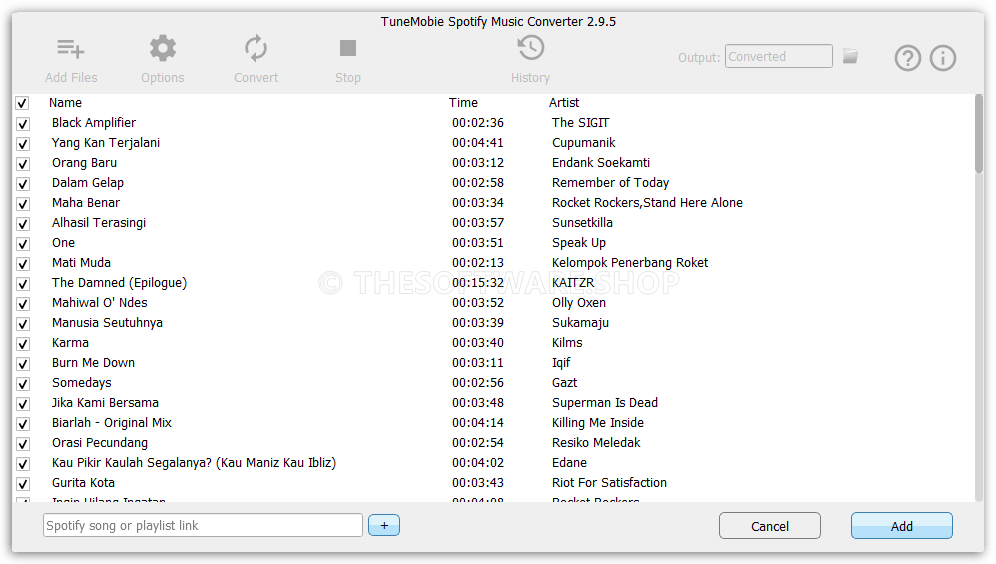The height and width of the screenshot is (564, 996).
Task: Uncheck the Kau Pikir Kaulah Segalanya checkbox
Action: 23,464
